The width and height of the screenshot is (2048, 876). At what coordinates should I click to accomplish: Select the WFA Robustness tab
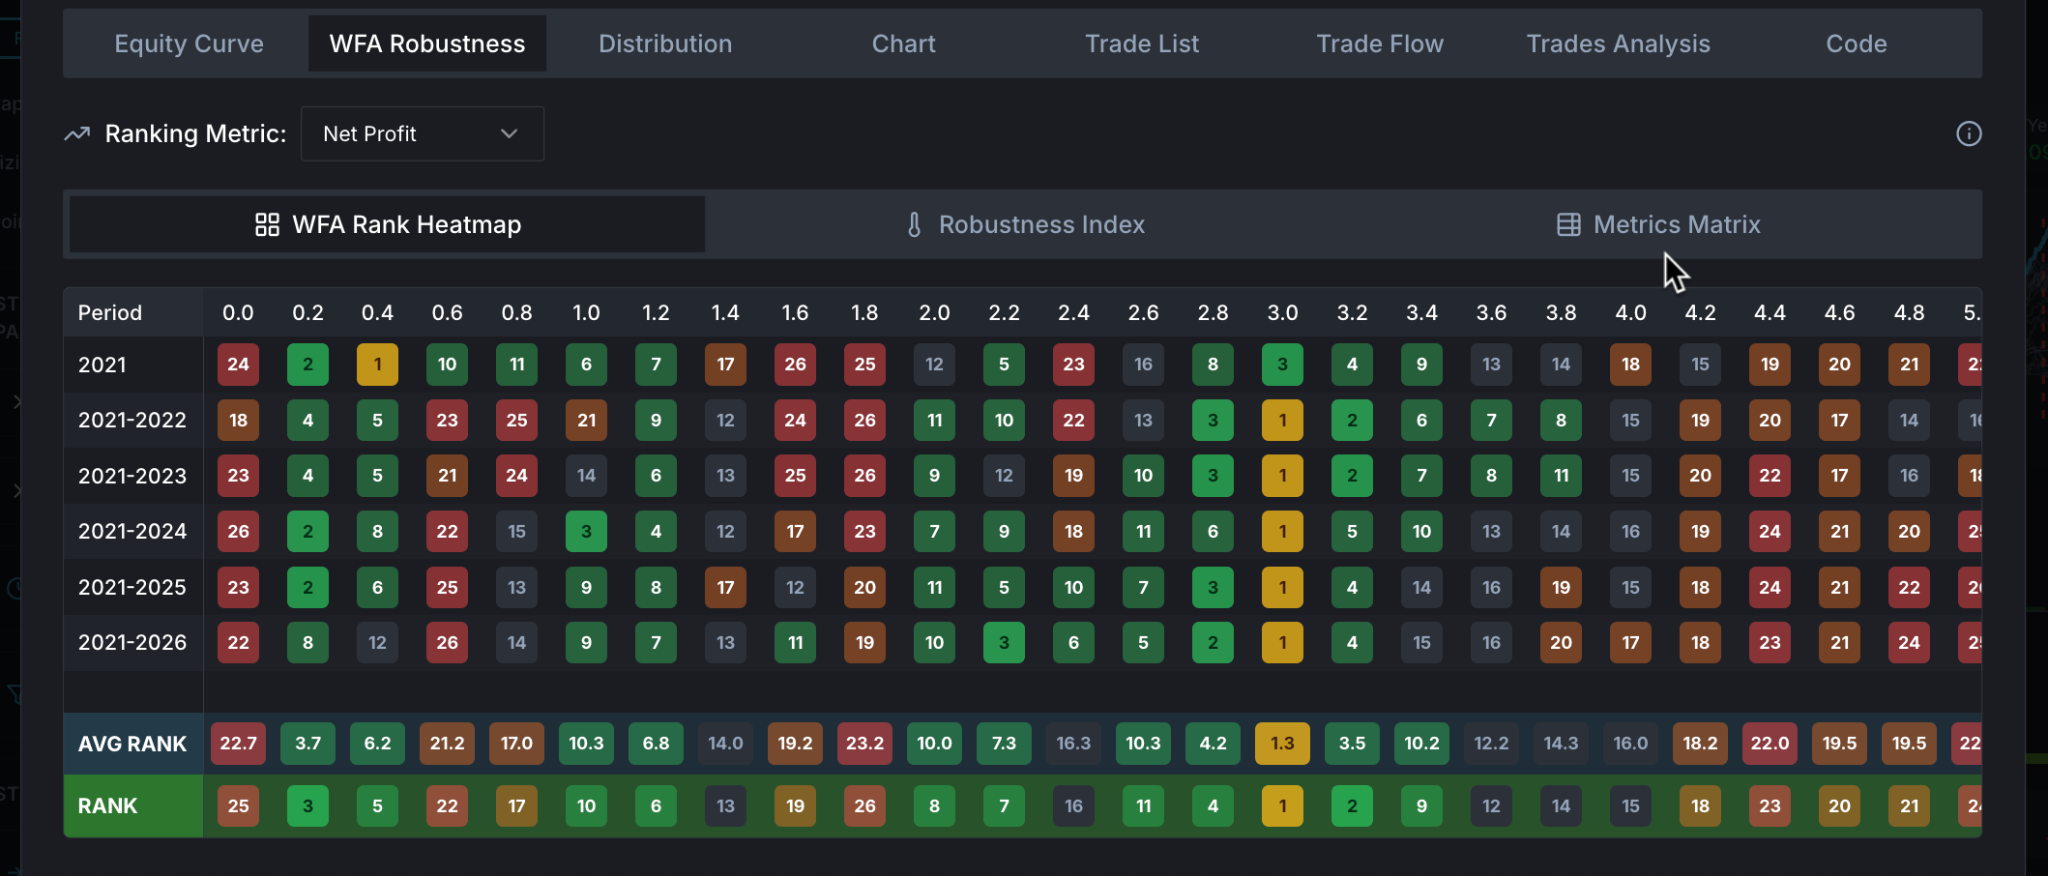coord(427,44)
